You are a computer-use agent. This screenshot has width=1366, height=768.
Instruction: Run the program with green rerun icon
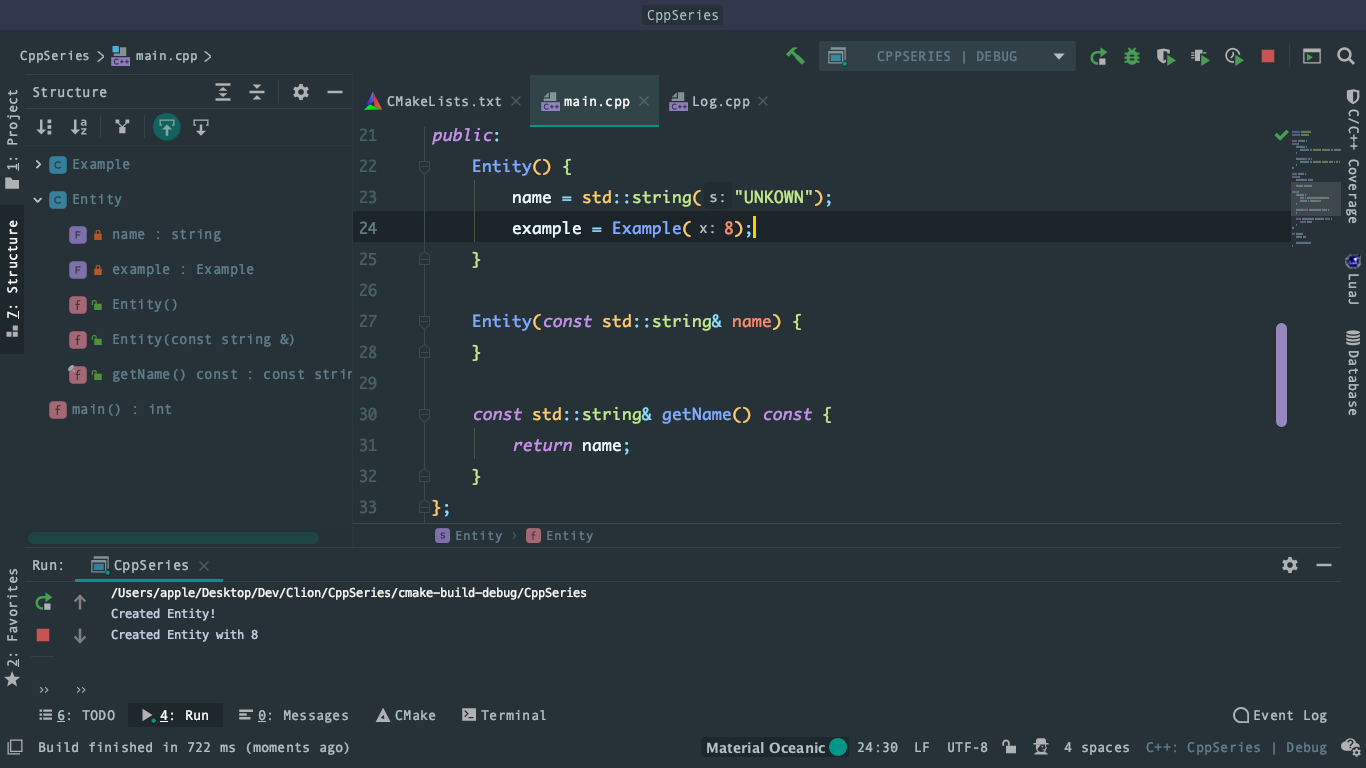(x=1098, y=56)
